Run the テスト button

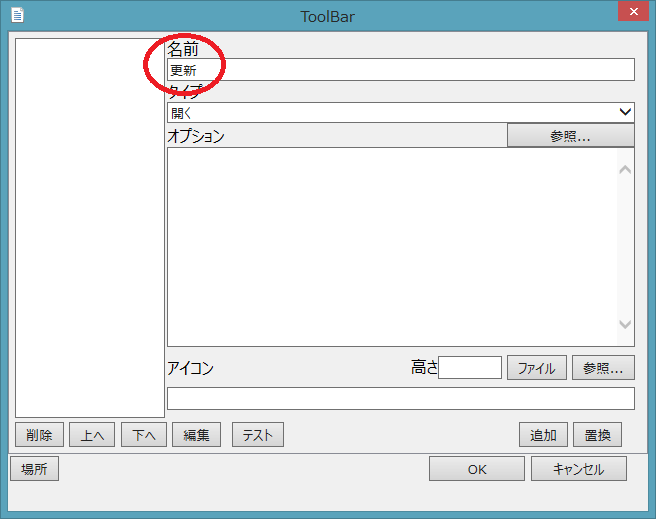pyautogui.click(x=258, y=435)
